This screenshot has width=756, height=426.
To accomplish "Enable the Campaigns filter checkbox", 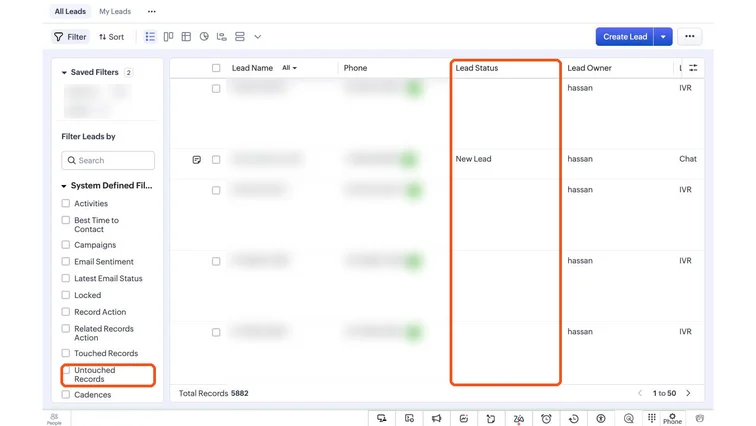I will coord(66,245).
